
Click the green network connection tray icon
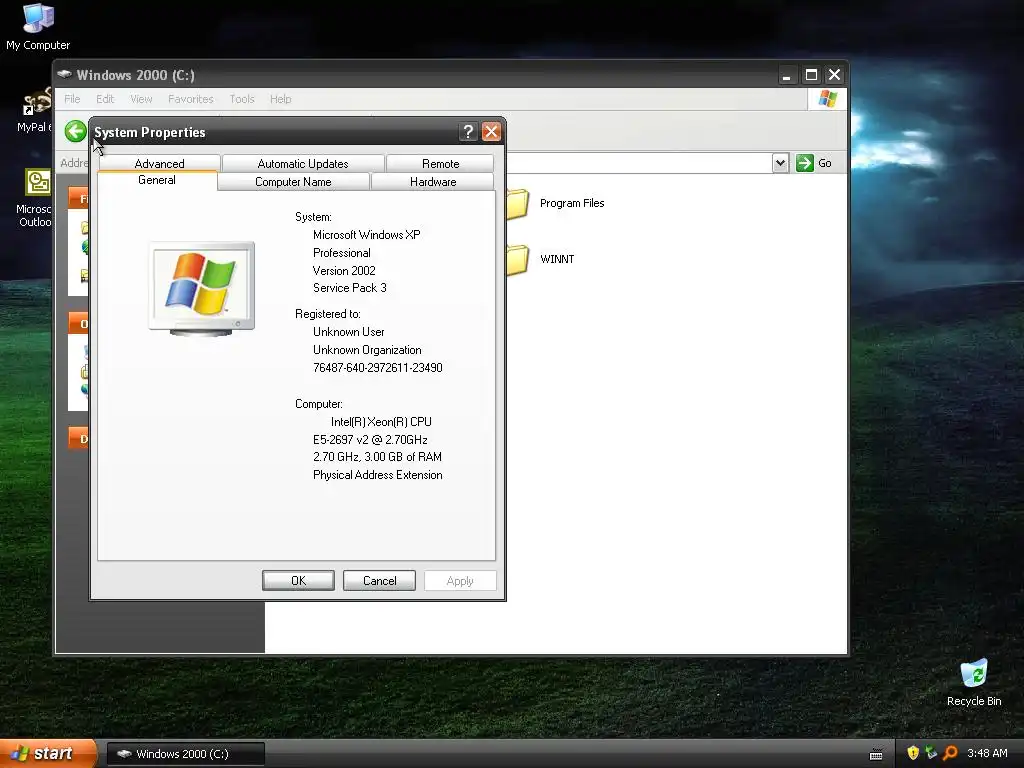point(931,753)
